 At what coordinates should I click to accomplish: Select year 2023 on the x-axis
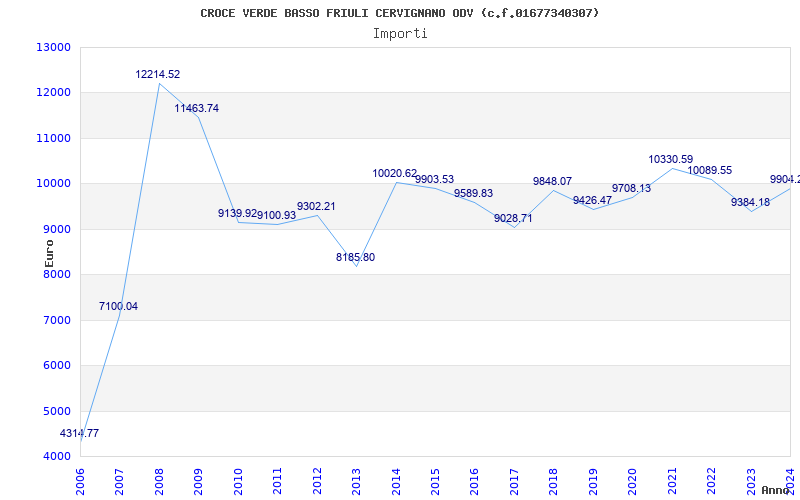[751, 481]
